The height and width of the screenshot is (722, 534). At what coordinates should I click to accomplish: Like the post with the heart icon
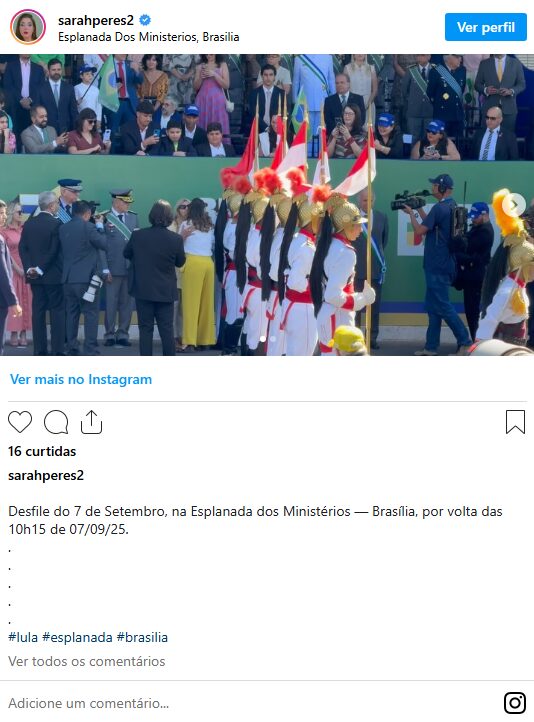point(20,422)
